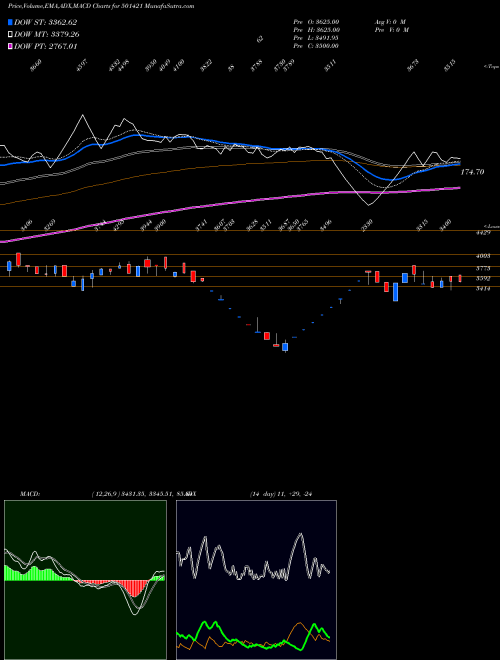Click the white DOW MT legend swatch
The image size is (500, 660).
click(10, 35)
